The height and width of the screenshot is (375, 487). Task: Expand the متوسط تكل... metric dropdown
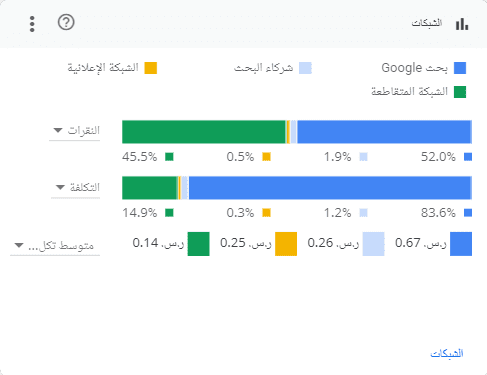55,246
